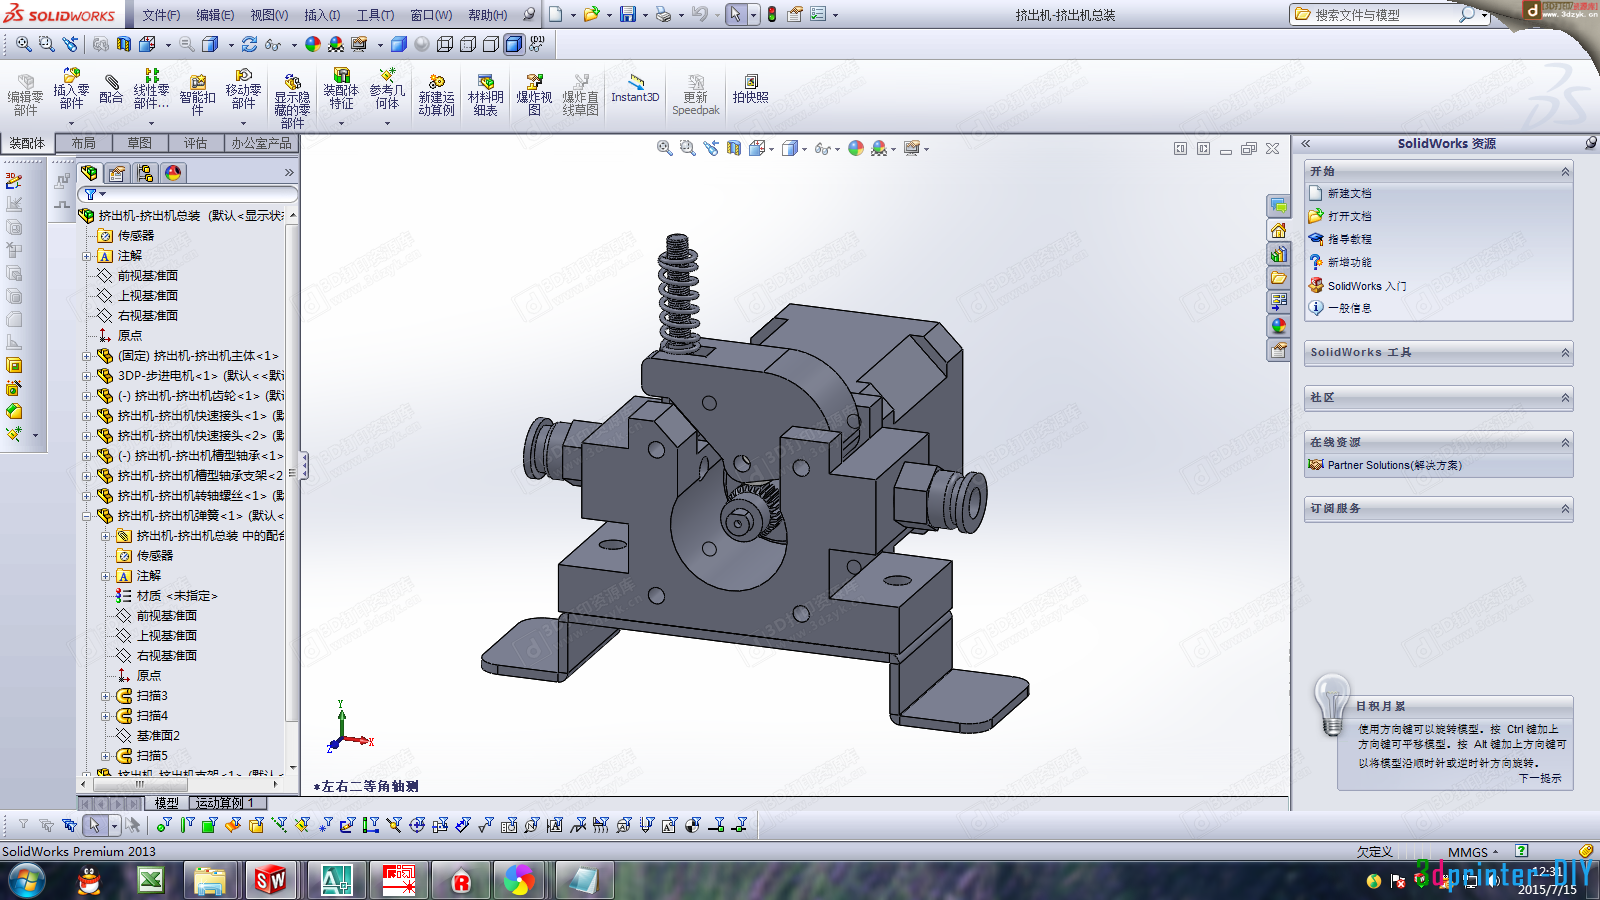Click Exploded View (爆炸视图) tool
This screenshot has height=900, width=1600.
[534, 94]
